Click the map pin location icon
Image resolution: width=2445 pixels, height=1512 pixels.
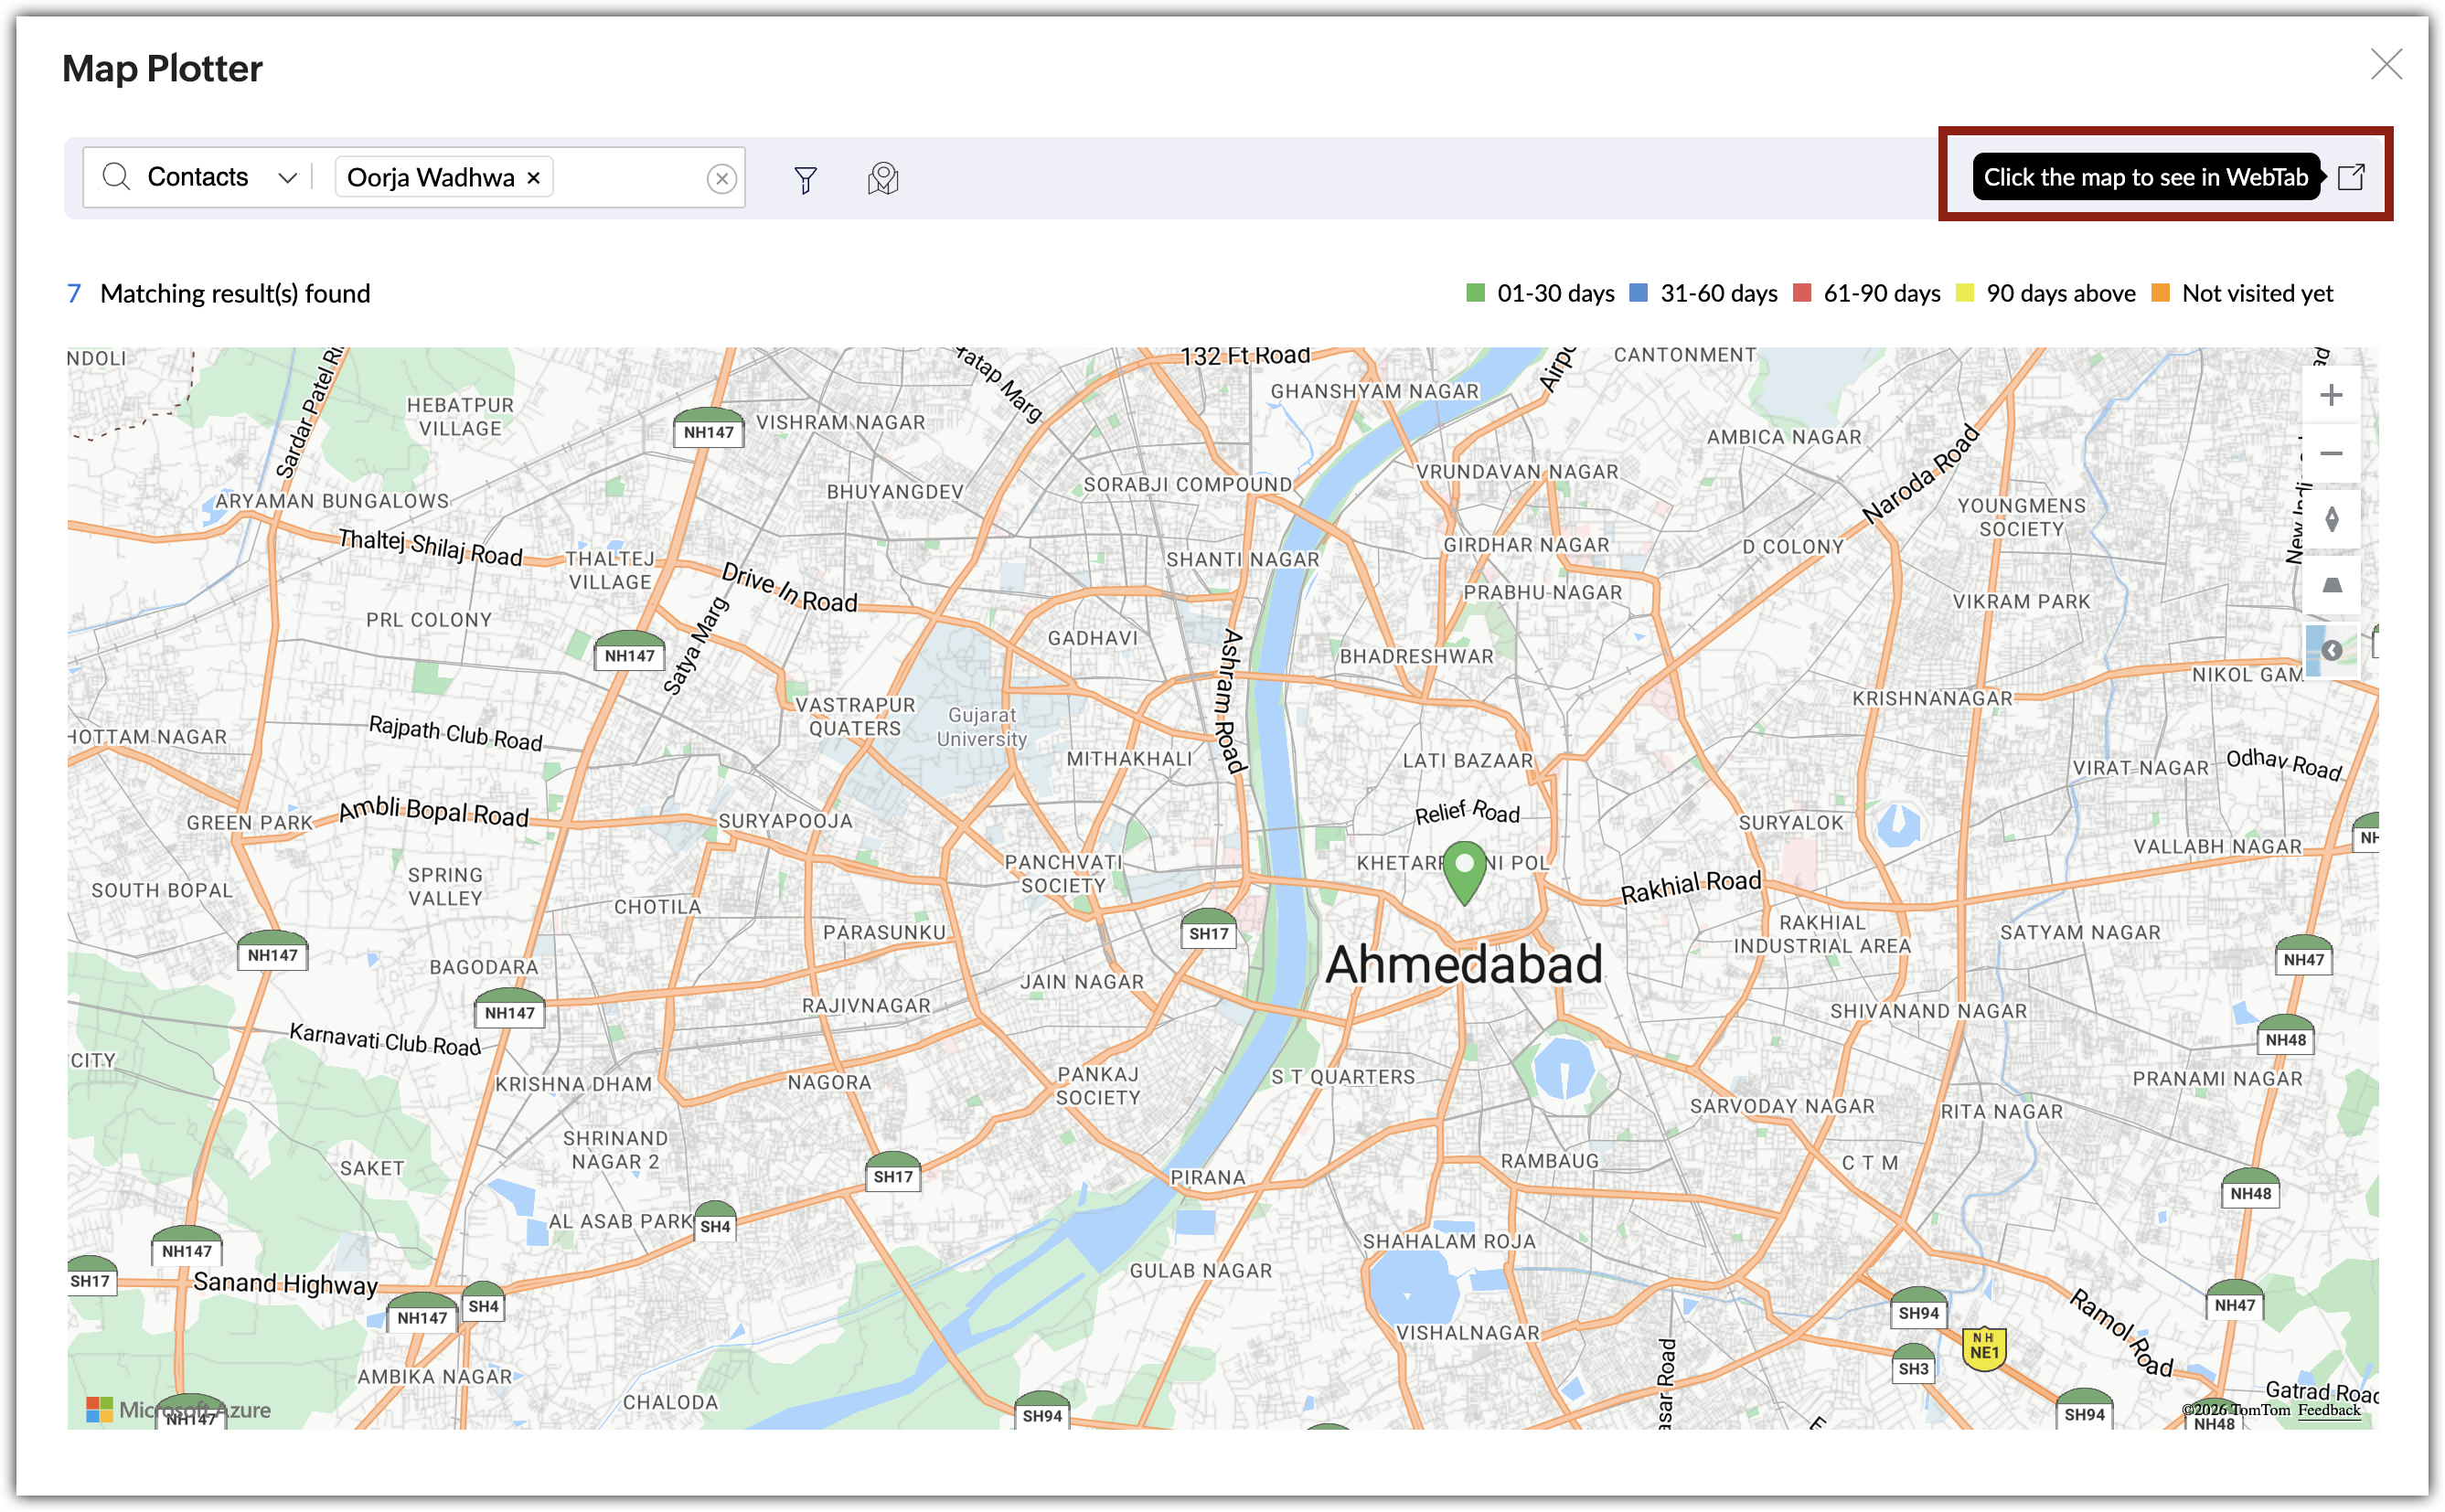point(883,179)
